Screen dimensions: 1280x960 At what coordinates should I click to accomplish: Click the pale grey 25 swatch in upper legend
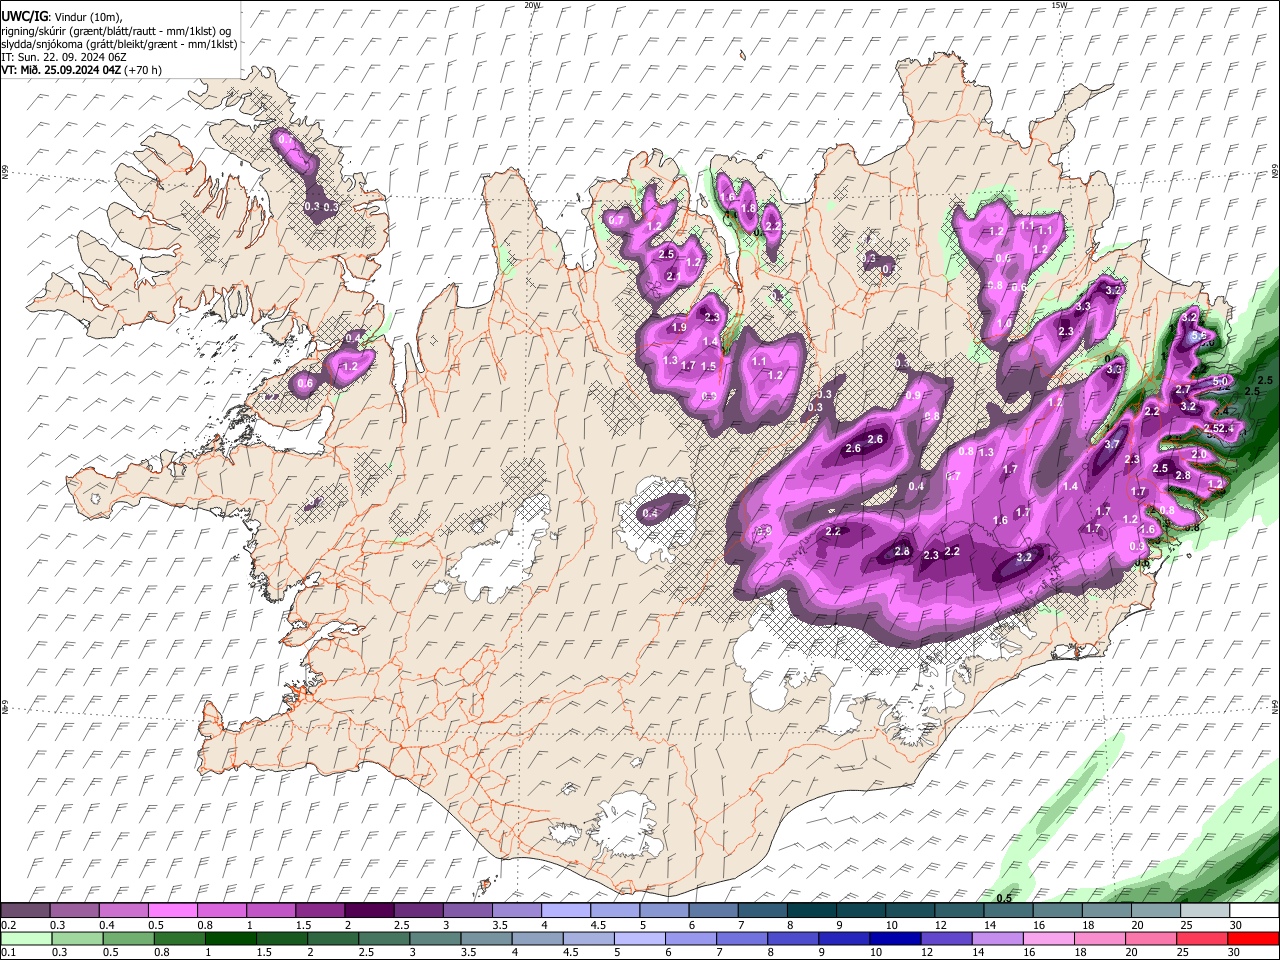(1204, 910)
